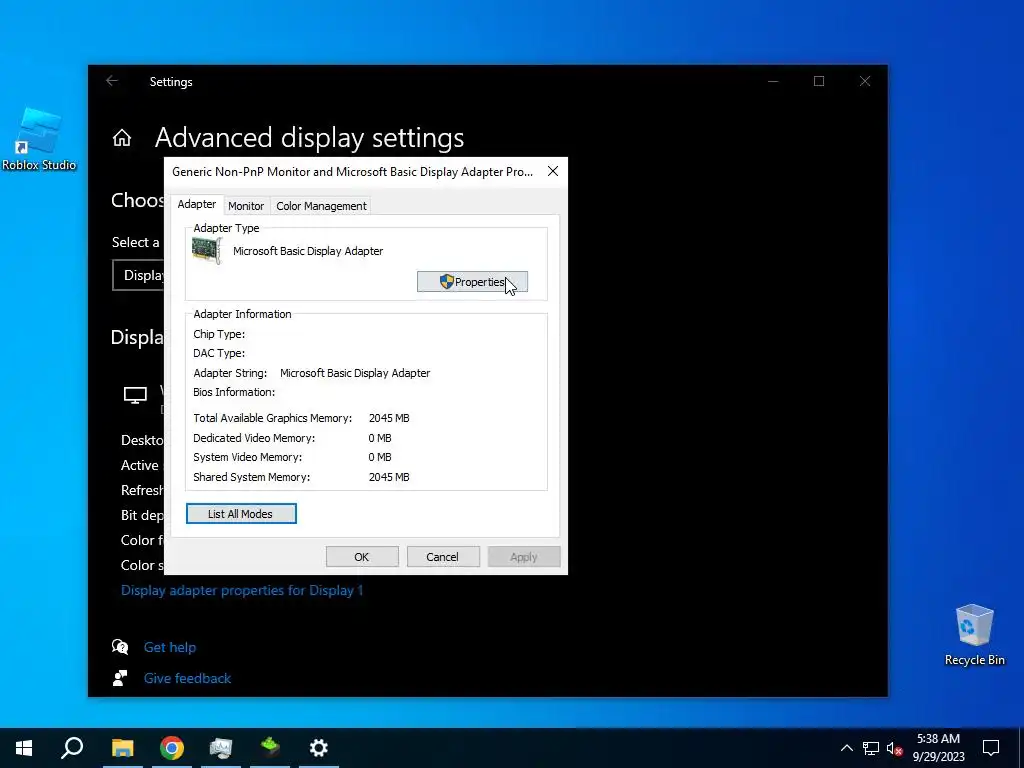Open the display selection dropdown in Settings

pyautogui.click(x=138, y=275)
